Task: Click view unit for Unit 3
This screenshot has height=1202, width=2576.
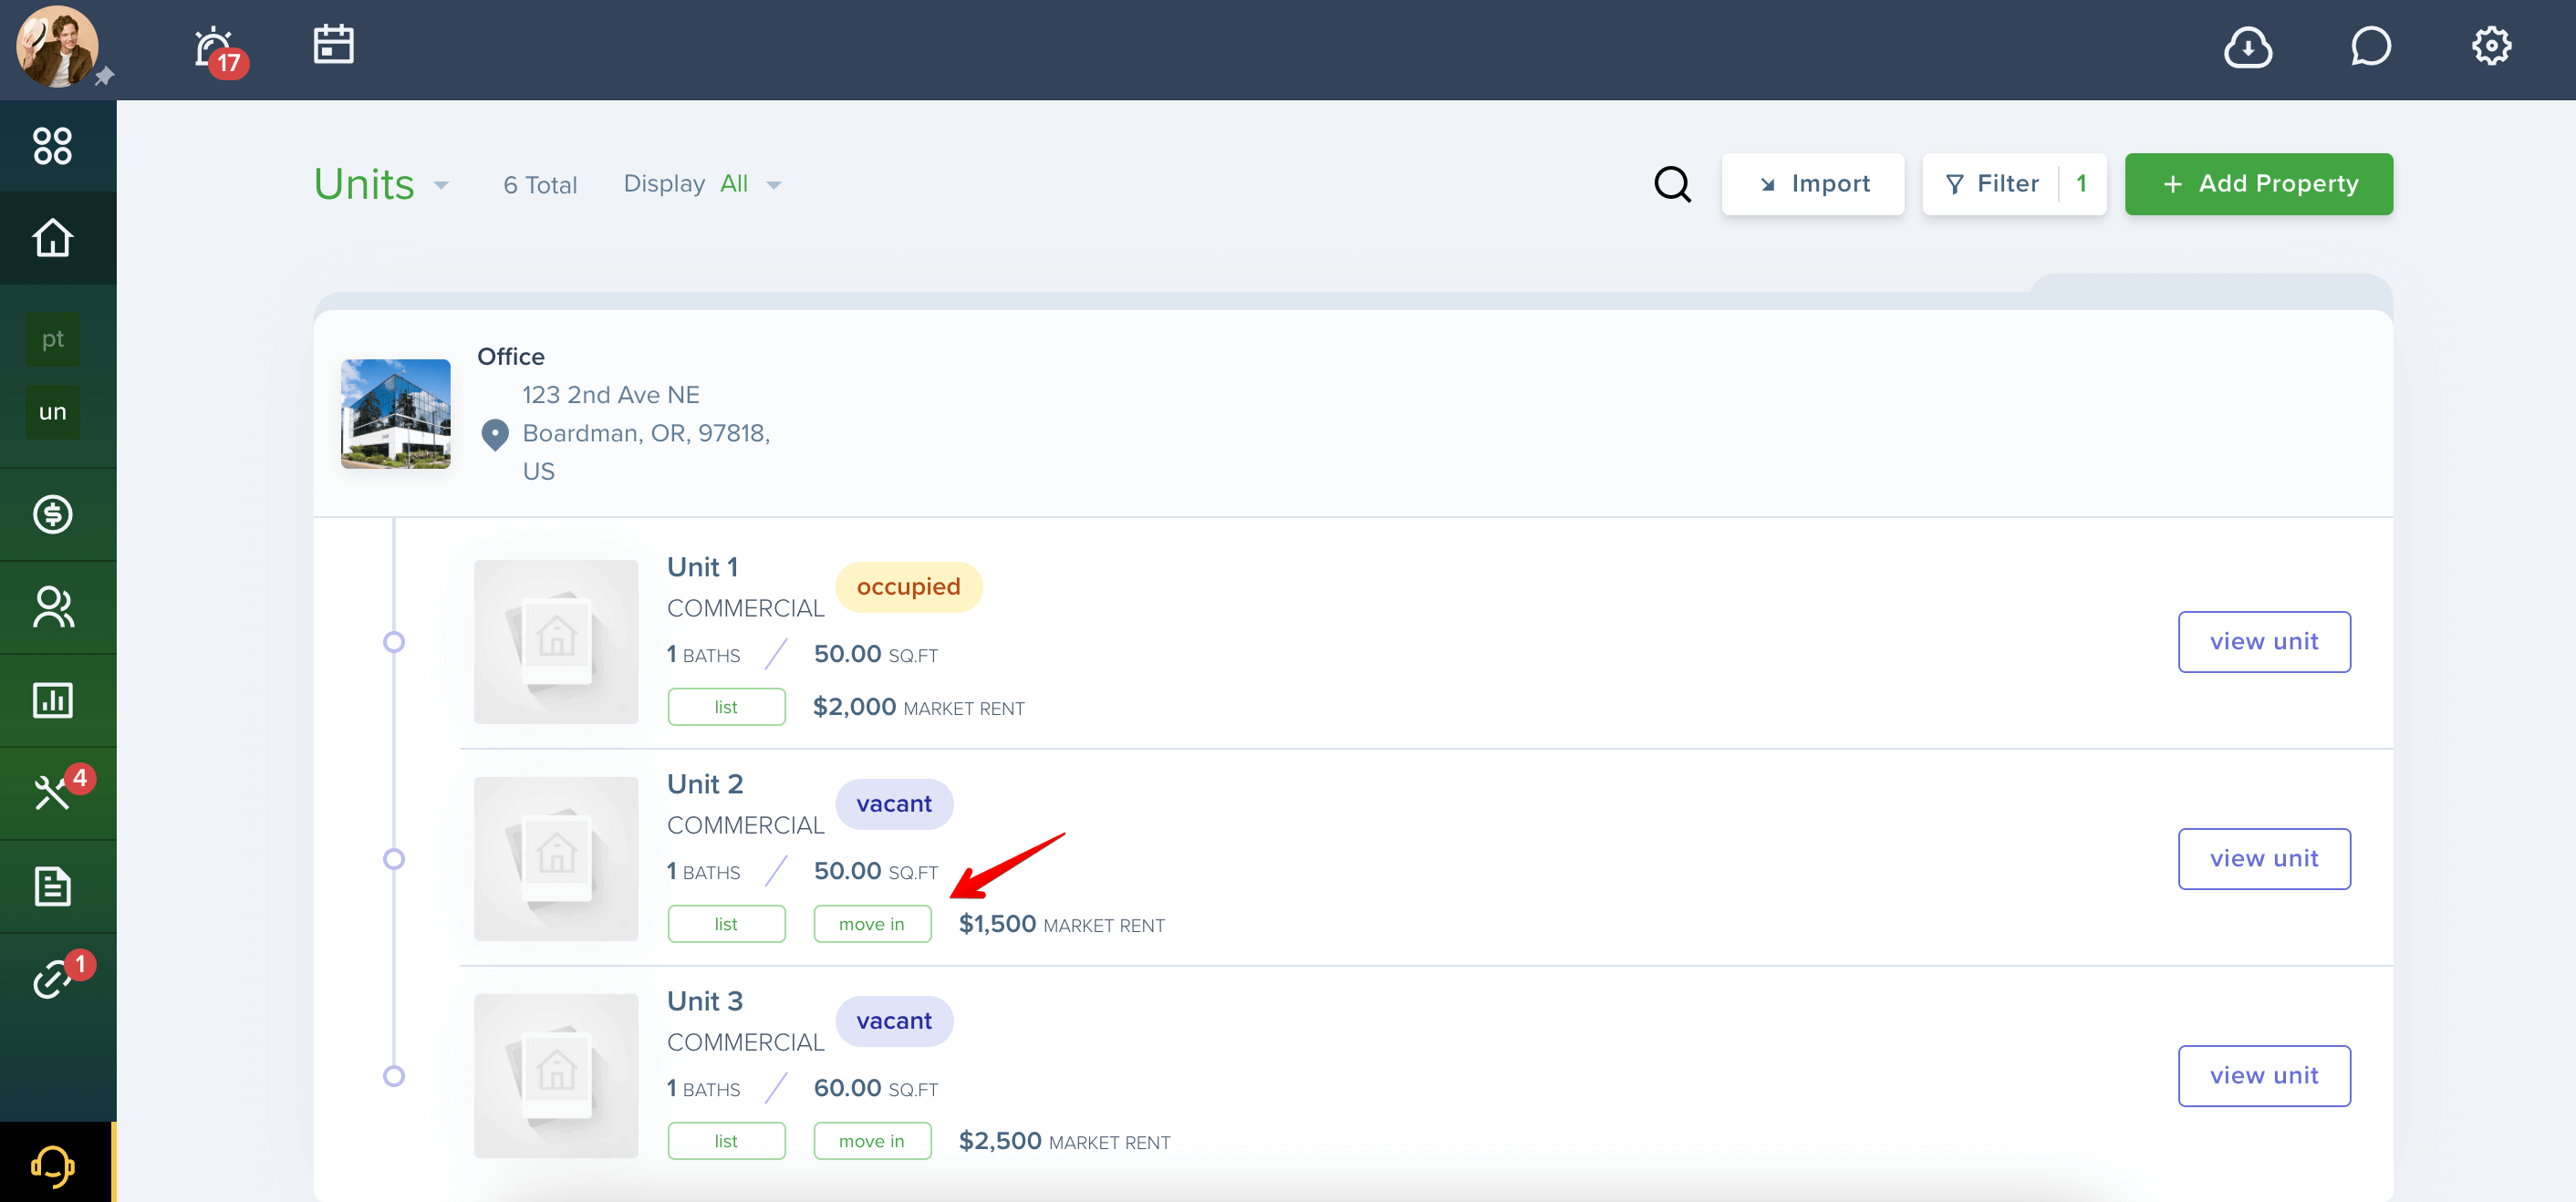Action: [x=2264, y=1076]
